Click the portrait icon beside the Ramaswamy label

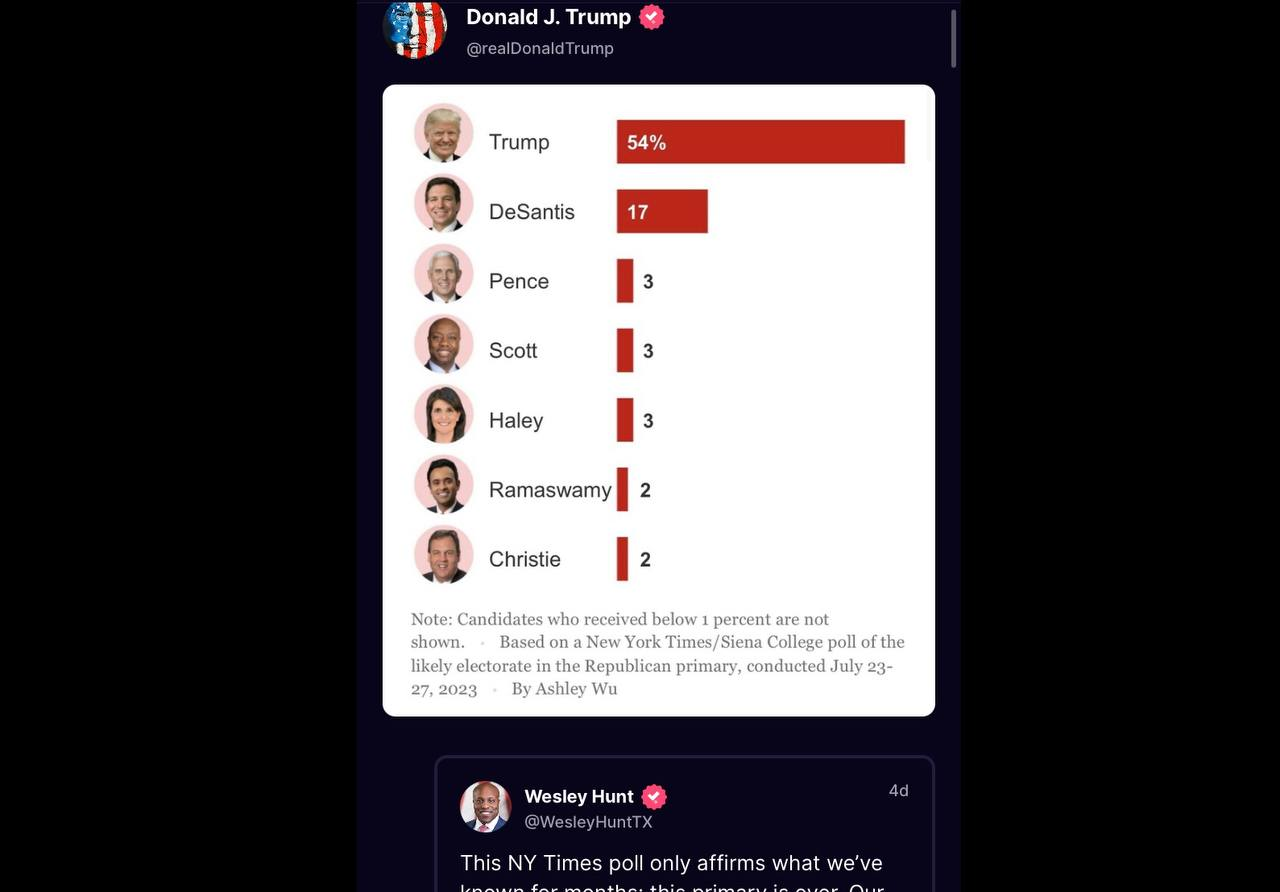point(443,484)
